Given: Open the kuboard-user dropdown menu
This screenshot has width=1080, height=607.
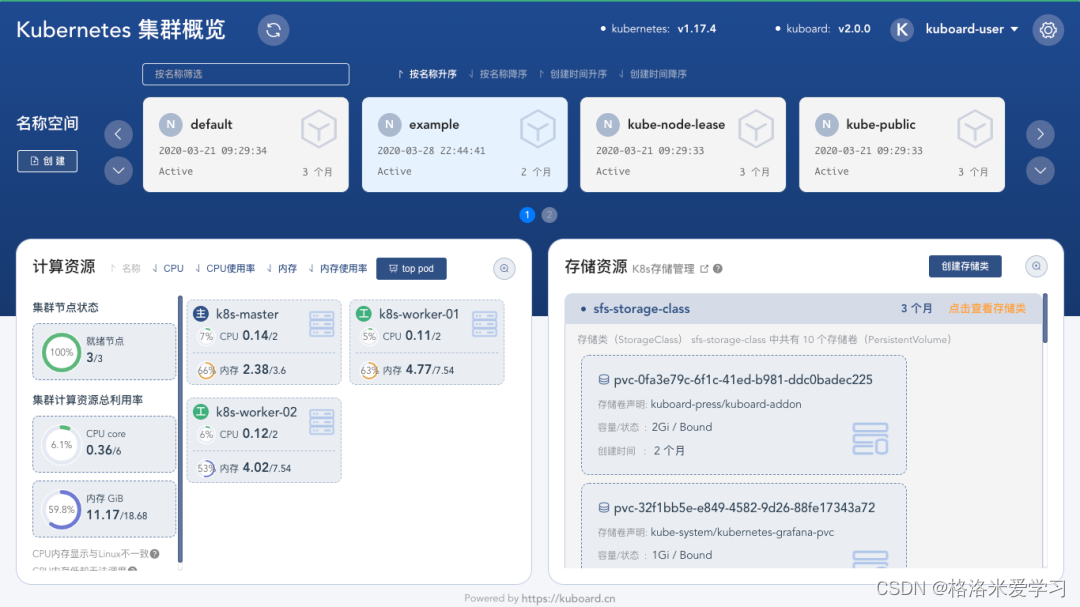Looking at the screenshot, I should 970,30.
